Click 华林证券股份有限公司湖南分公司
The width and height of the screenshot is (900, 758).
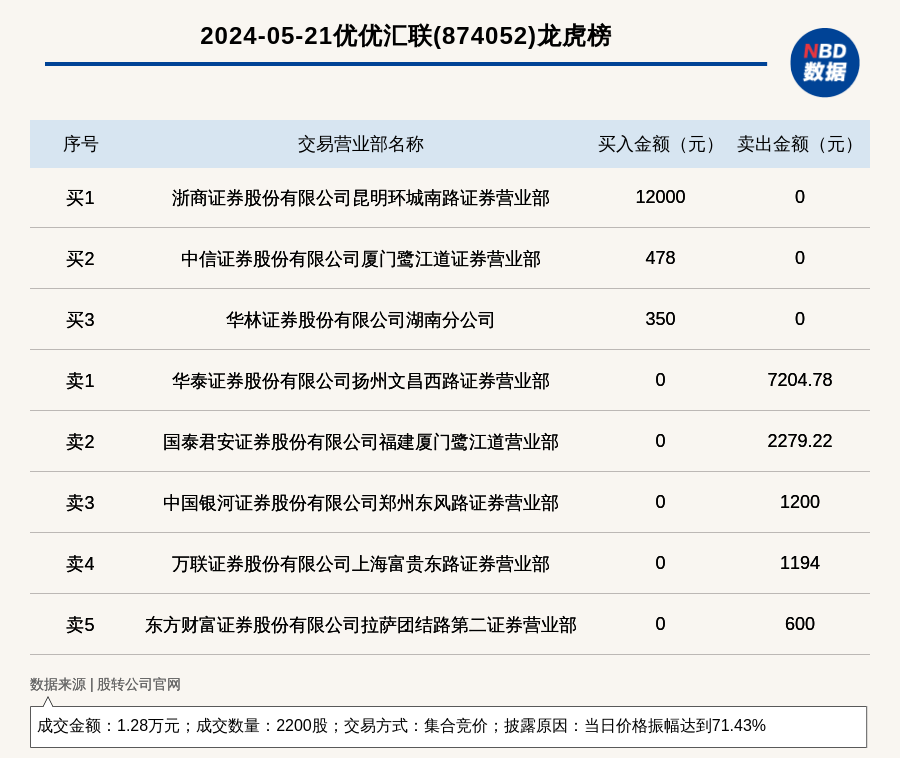[360, 320]
